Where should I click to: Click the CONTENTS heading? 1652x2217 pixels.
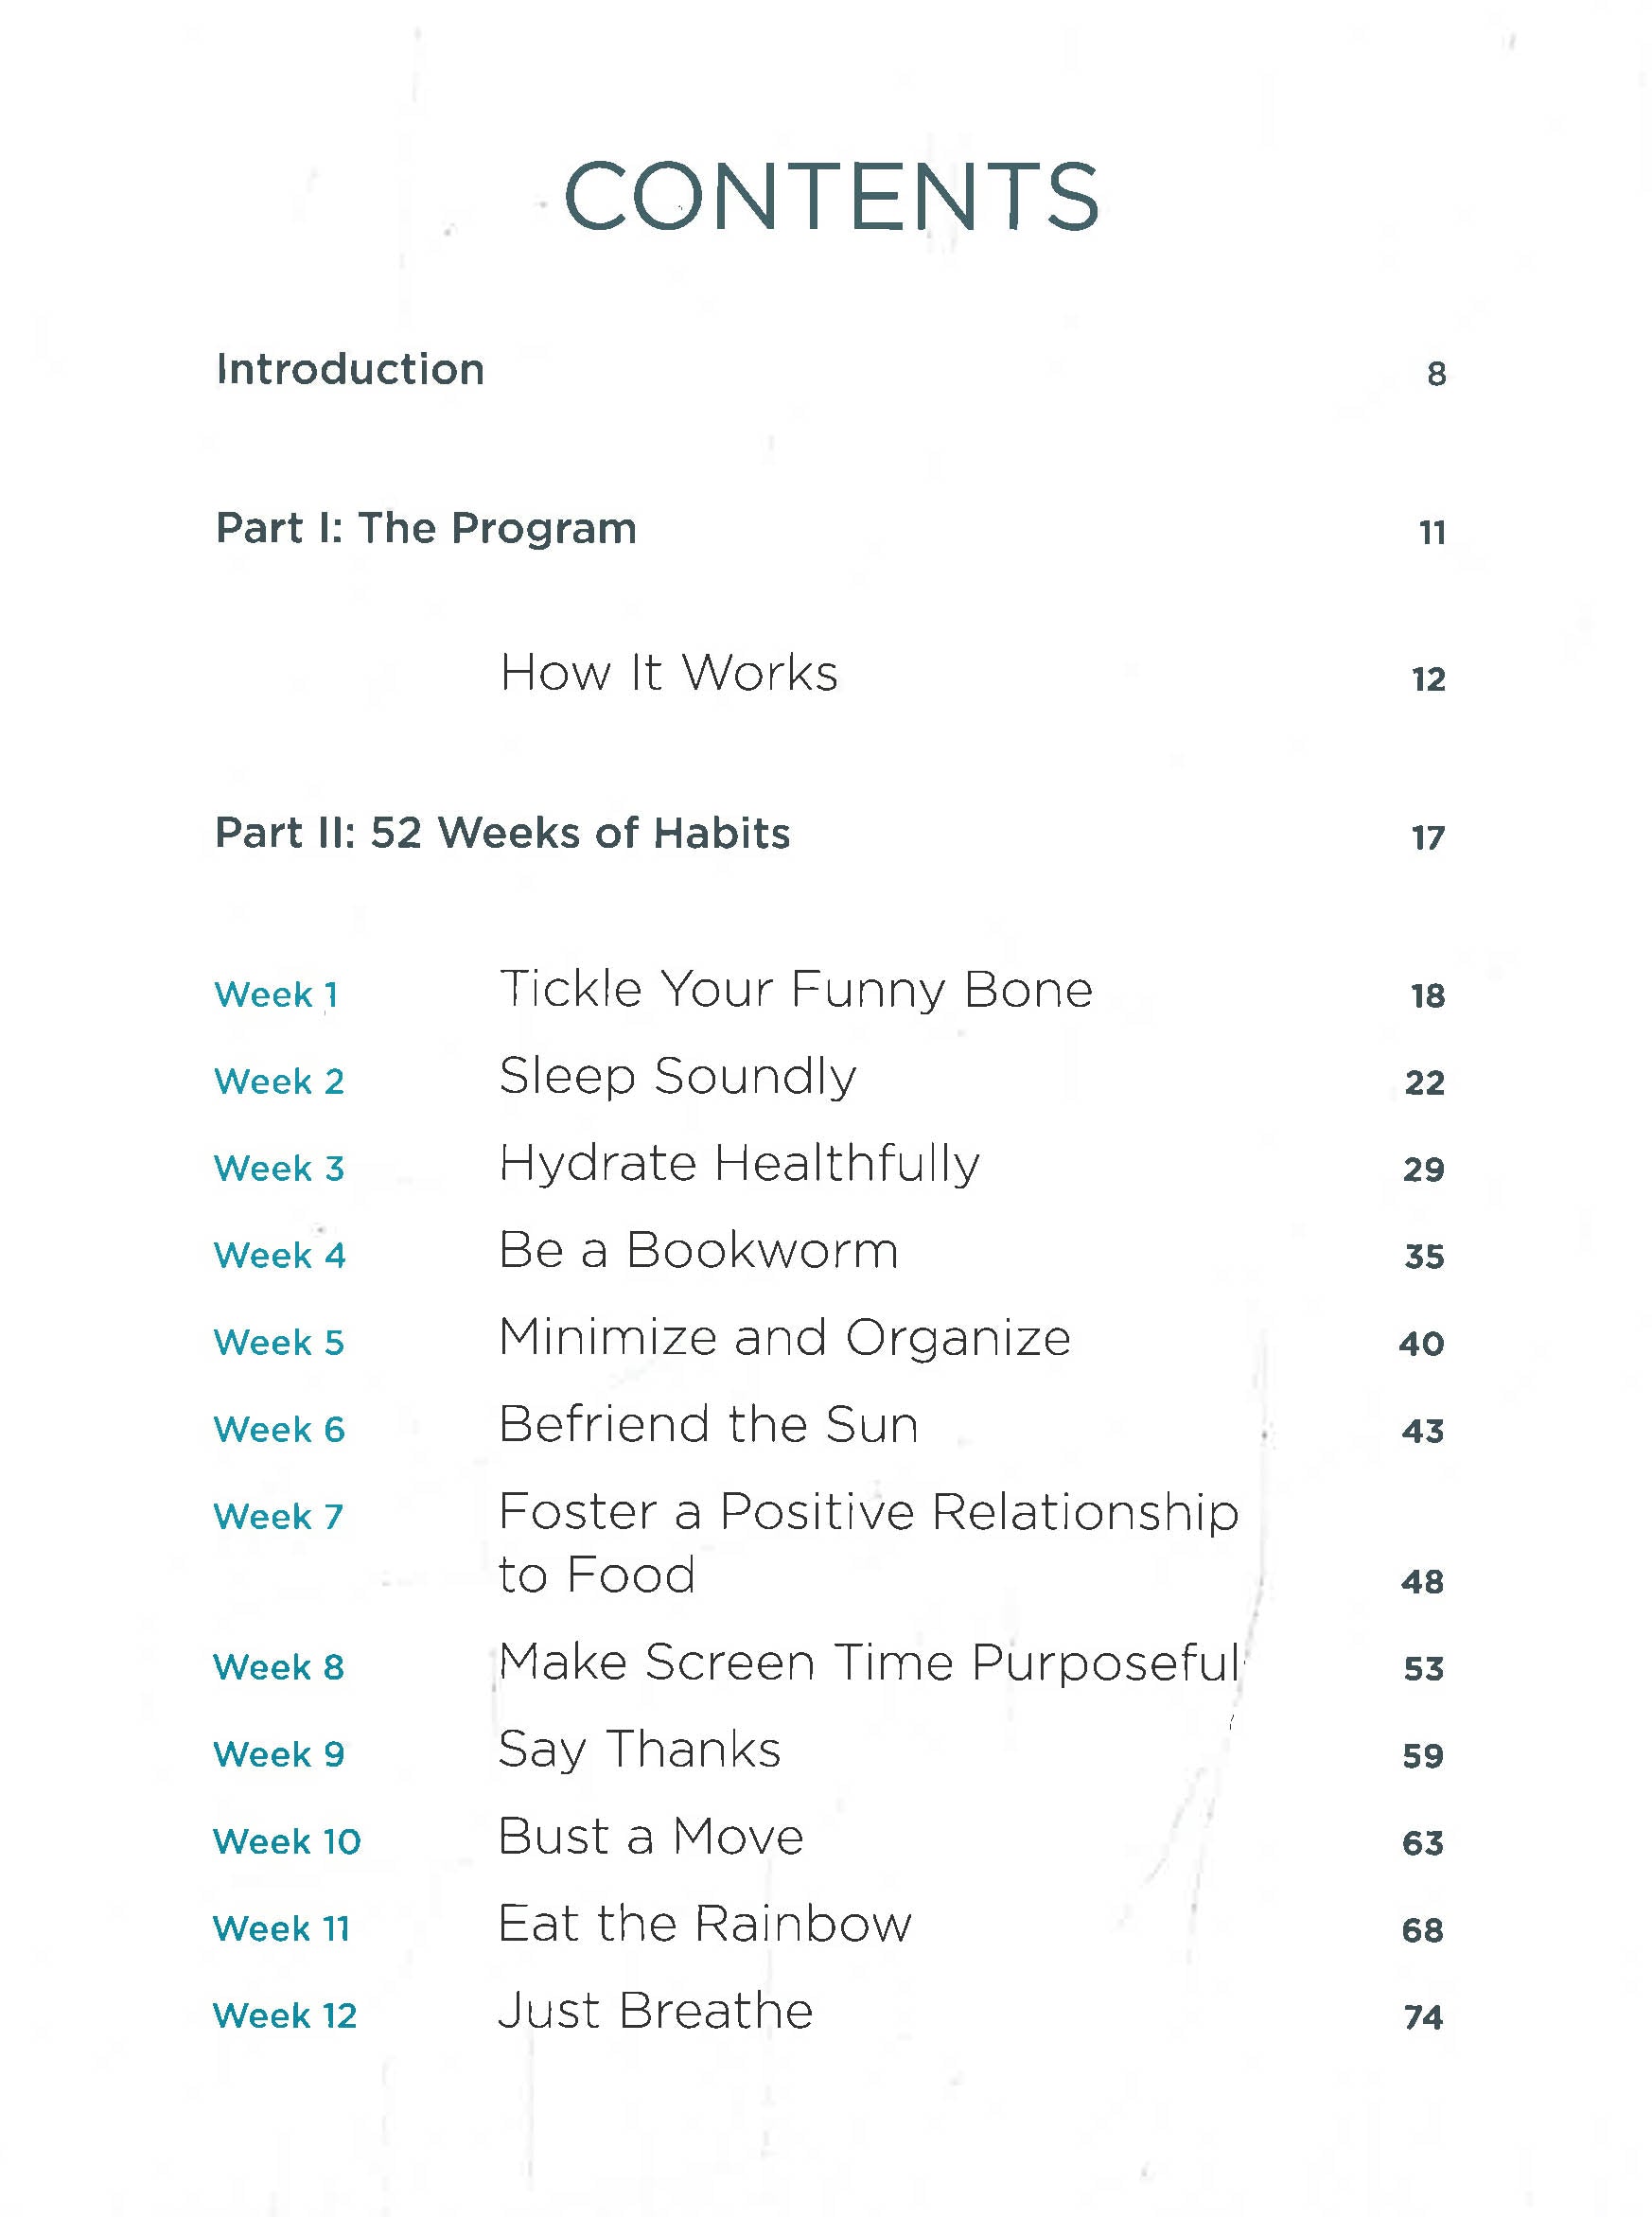[831, 196]
